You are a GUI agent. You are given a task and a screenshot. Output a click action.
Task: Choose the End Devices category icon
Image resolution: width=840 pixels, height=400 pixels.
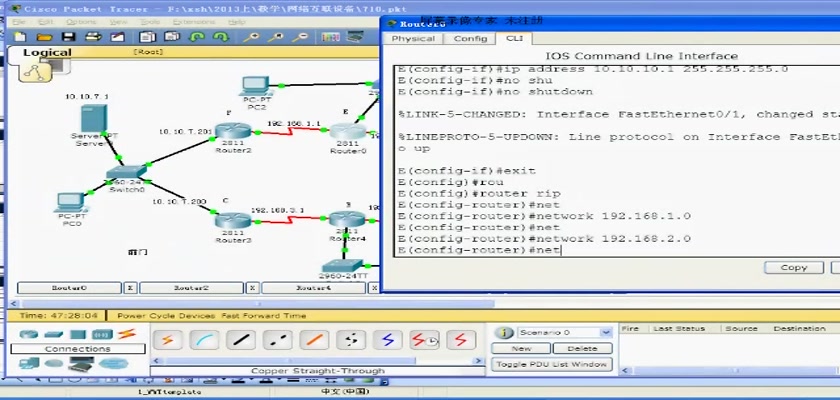click(x=29, y=364)
